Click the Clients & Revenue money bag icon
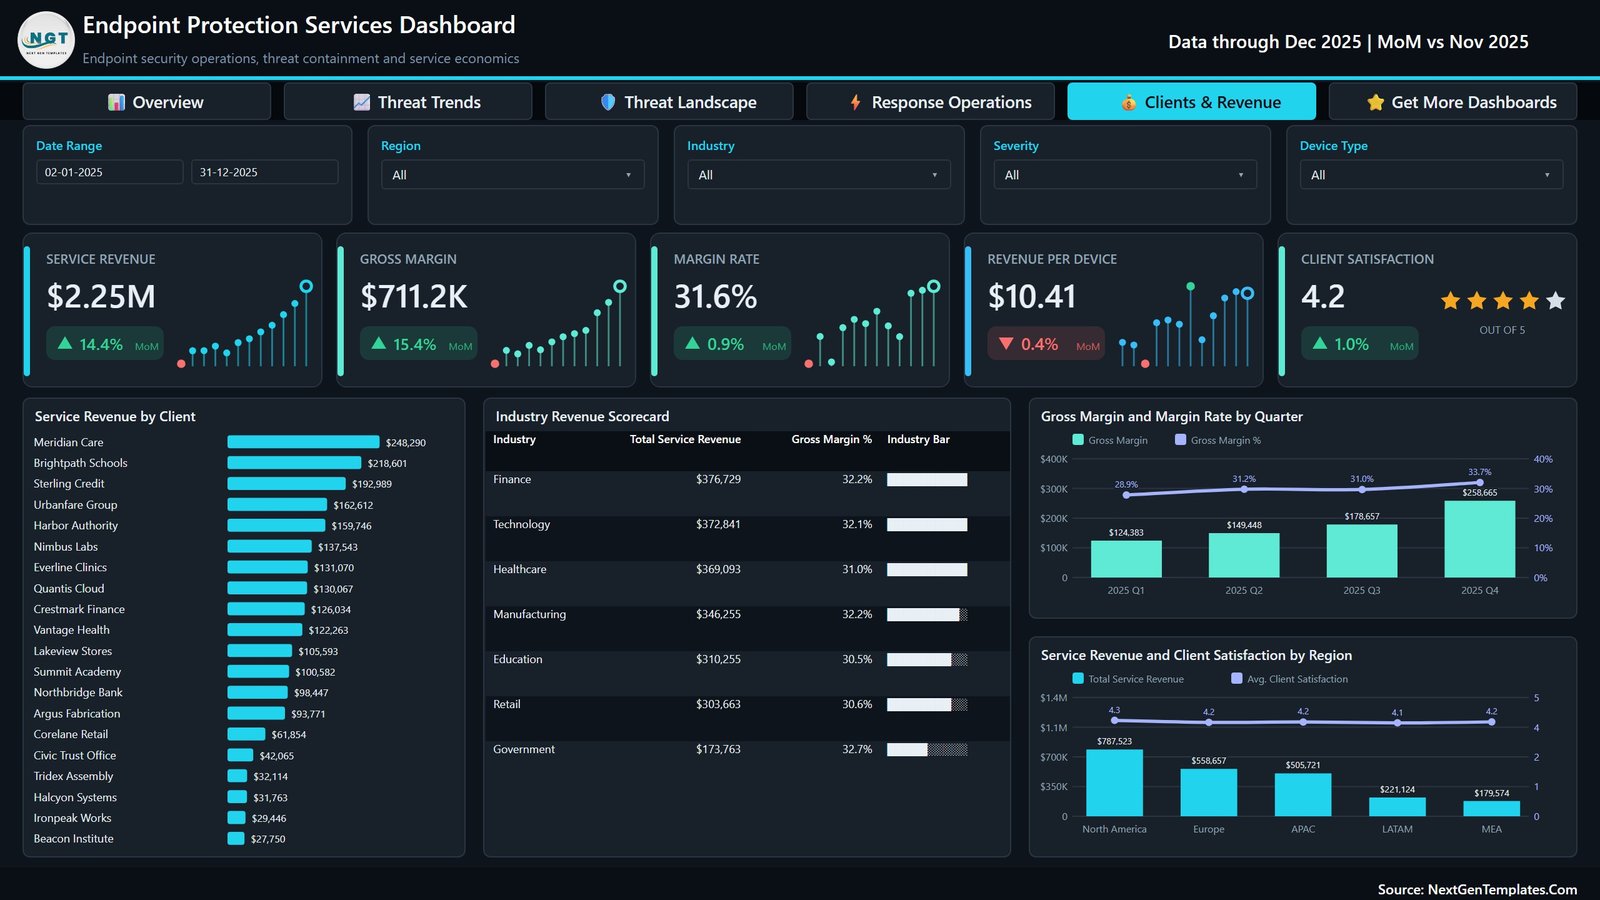1600x900 pixels. click(x=1129, y=102)
